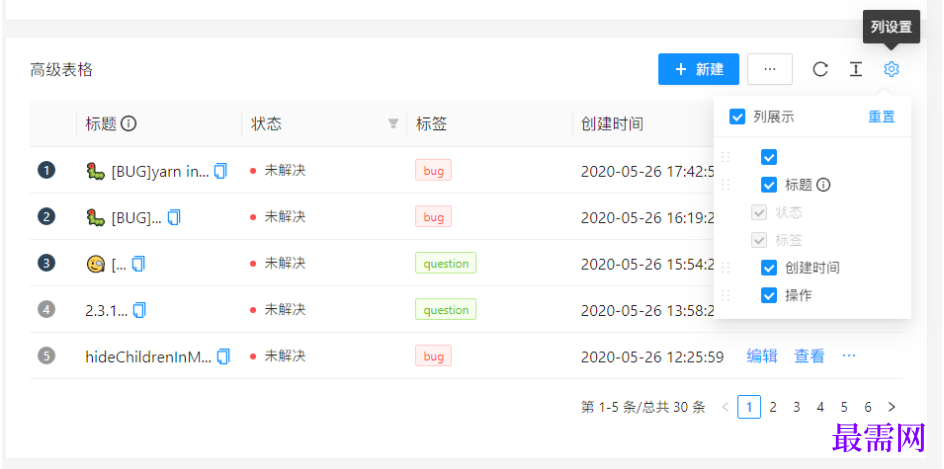Viewport: 944px width, 469px height.
Task: Expand the more options in row 5
Action: (849, 356)
